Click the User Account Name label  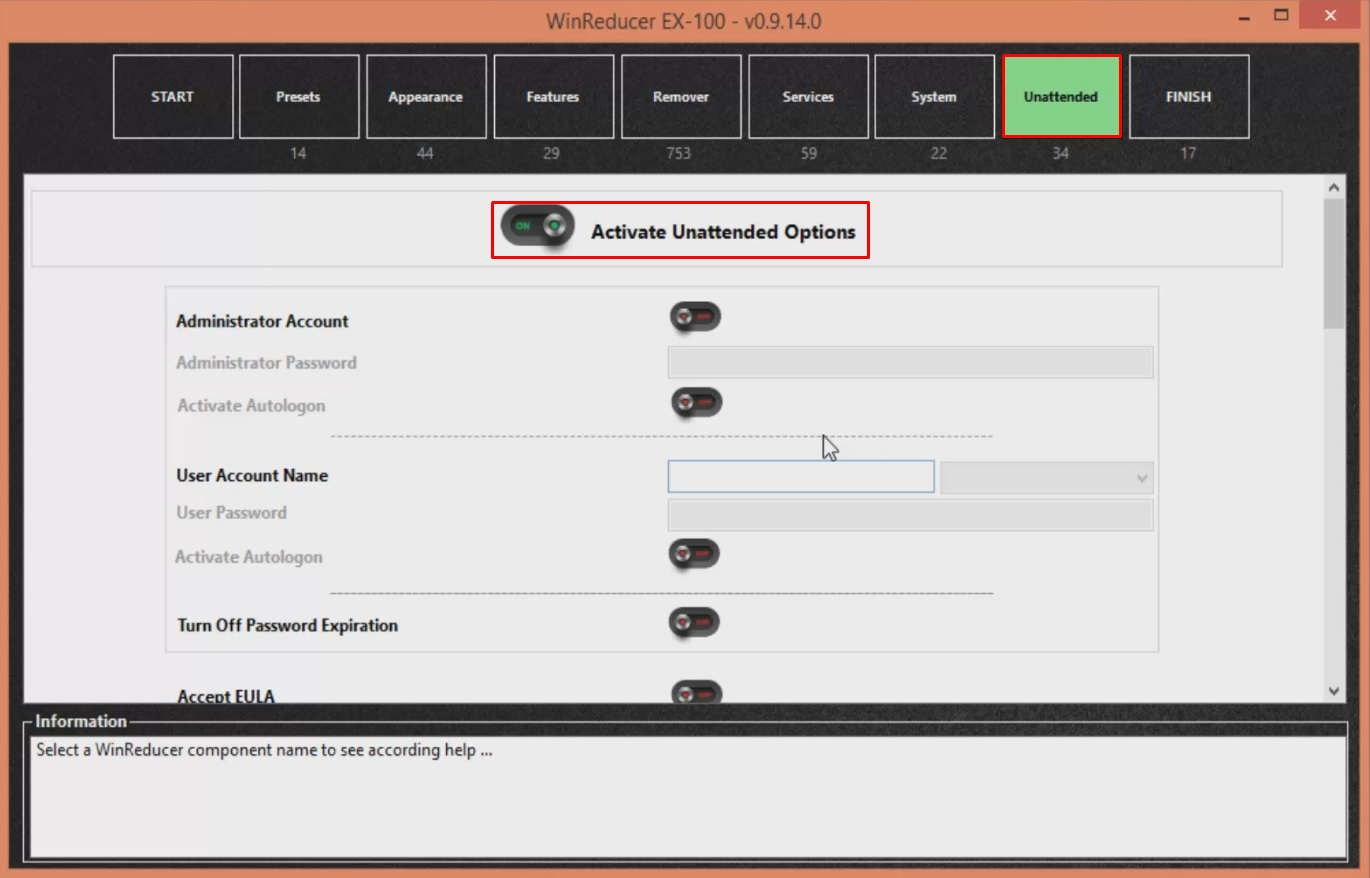(252, 475)
